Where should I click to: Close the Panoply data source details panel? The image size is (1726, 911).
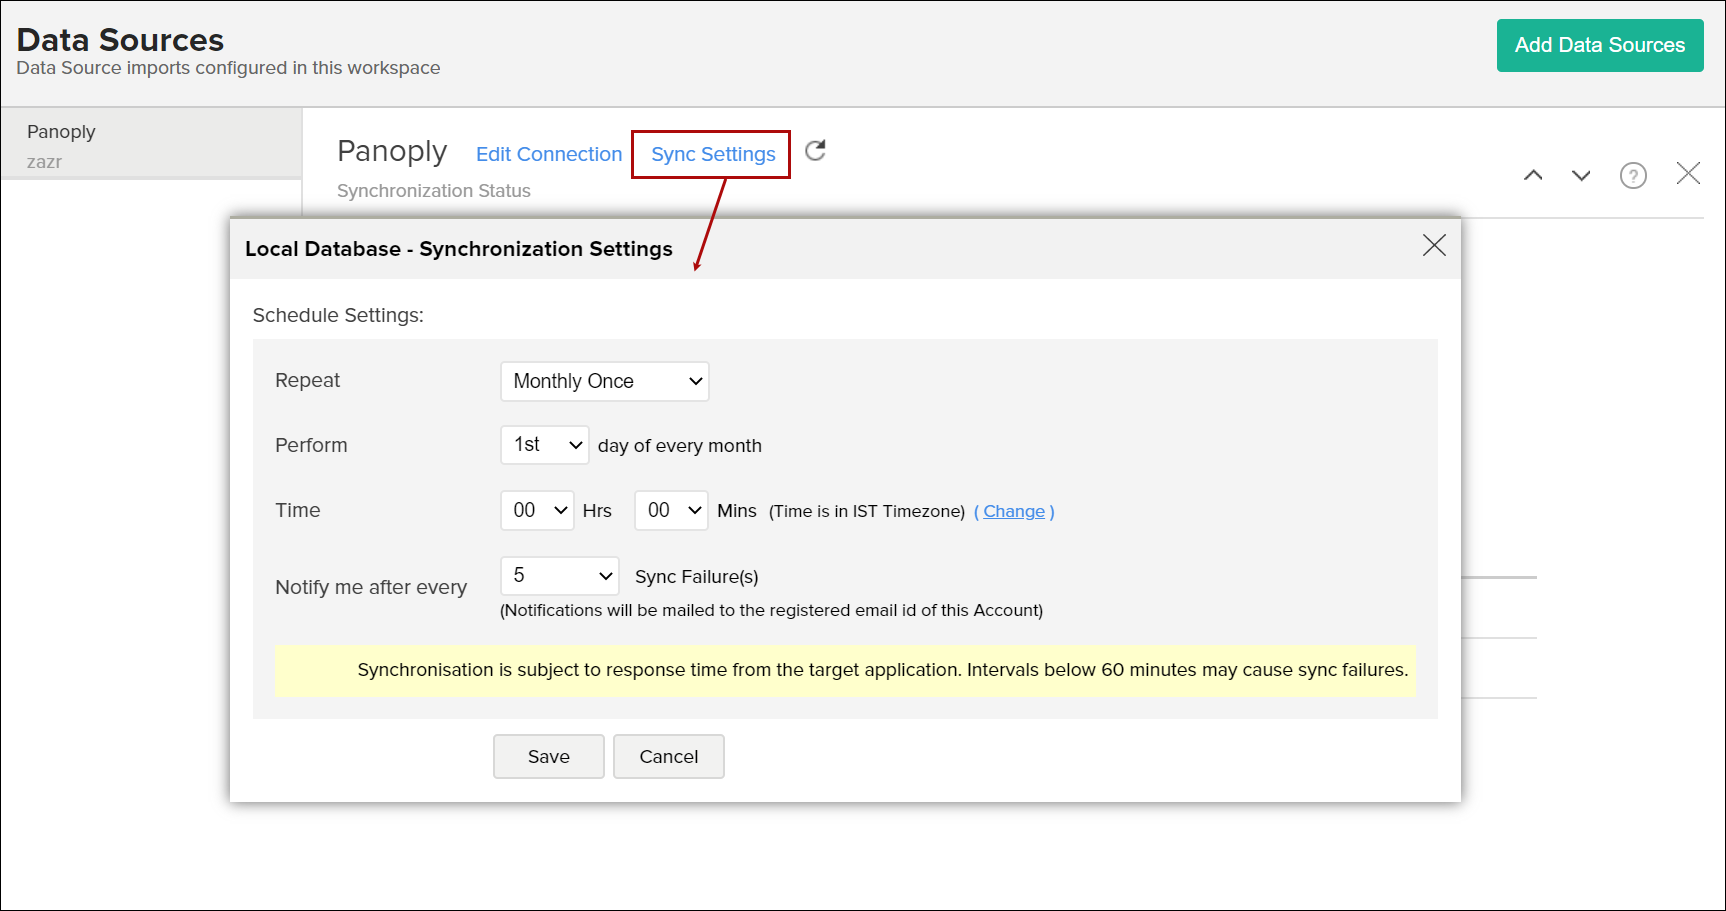pyautogui.click(x=1688, y=174)
